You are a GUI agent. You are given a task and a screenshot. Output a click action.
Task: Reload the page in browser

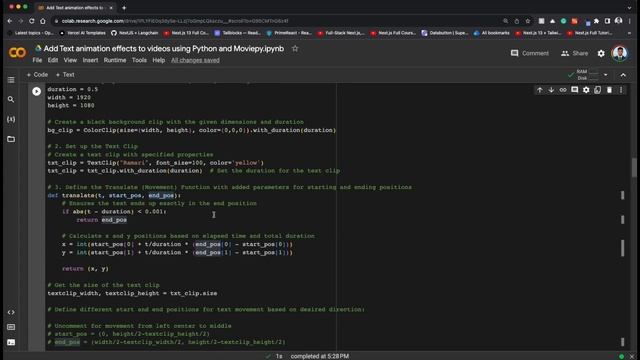click(x=31, y=21)
